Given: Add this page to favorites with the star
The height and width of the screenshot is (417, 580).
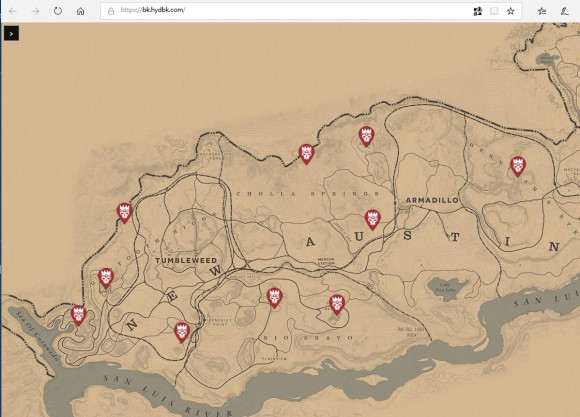Looking at the screenshot, I should 510,11.
